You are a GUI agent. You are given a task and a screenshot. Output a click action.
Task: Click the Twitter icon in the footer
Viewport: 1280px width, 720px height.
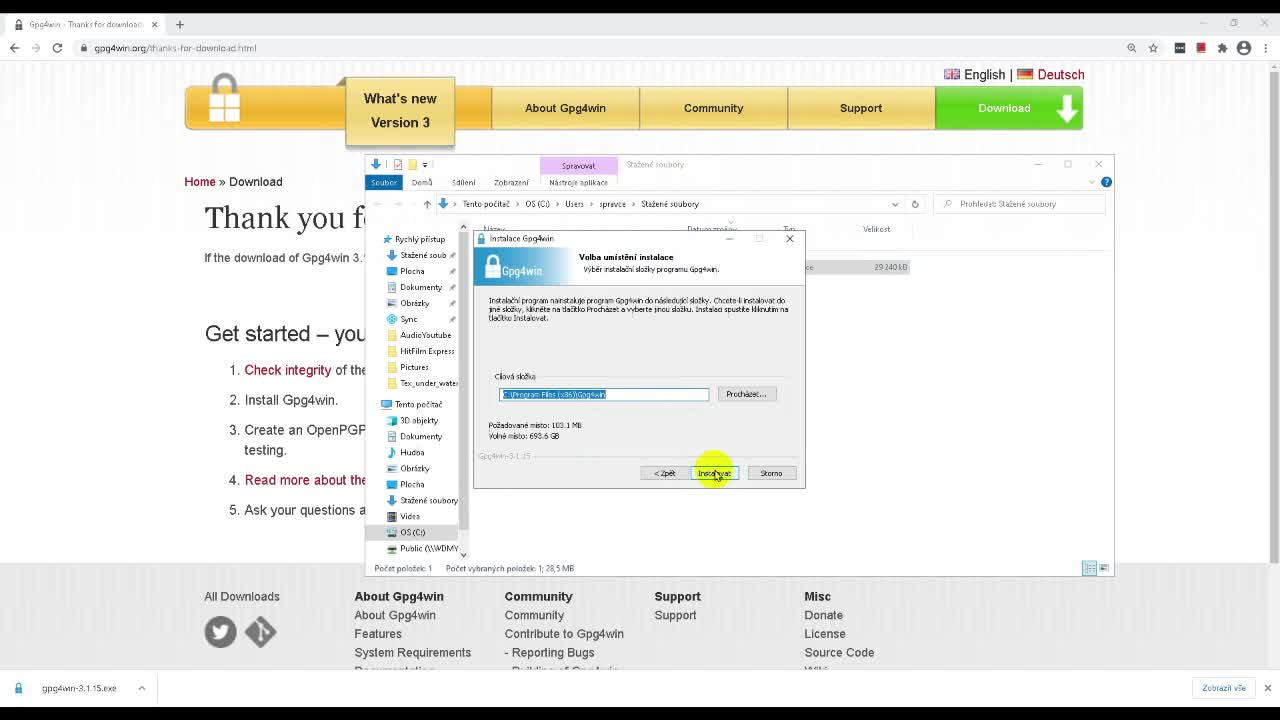[221, 631]
